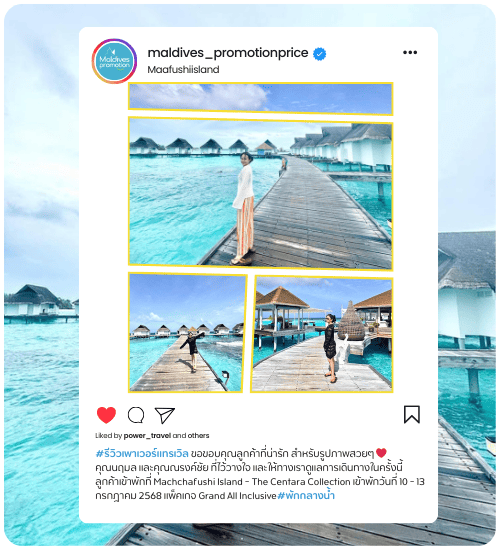This screenshot has height=550, width=500.
Task: Click the power_travel liker username
Action: pos(147,436)
